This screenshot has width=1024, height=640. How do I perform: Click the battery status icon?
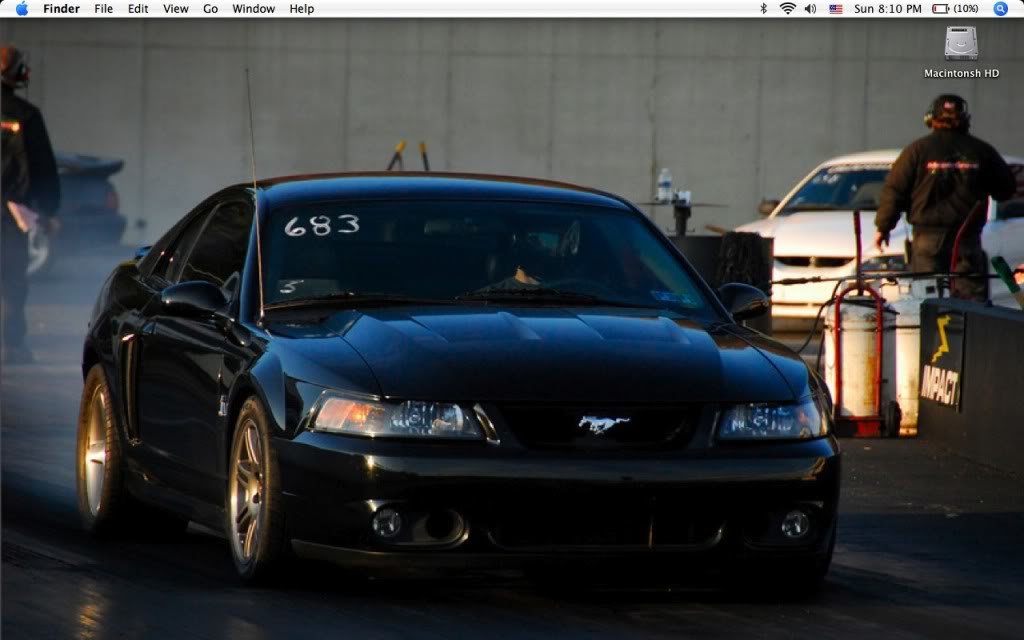tap(940, 8)
